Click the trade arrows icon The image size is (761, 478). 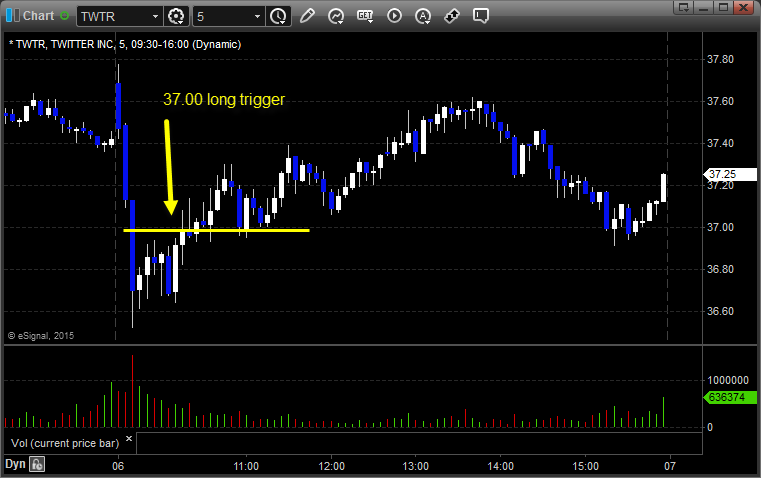(452, 16)
